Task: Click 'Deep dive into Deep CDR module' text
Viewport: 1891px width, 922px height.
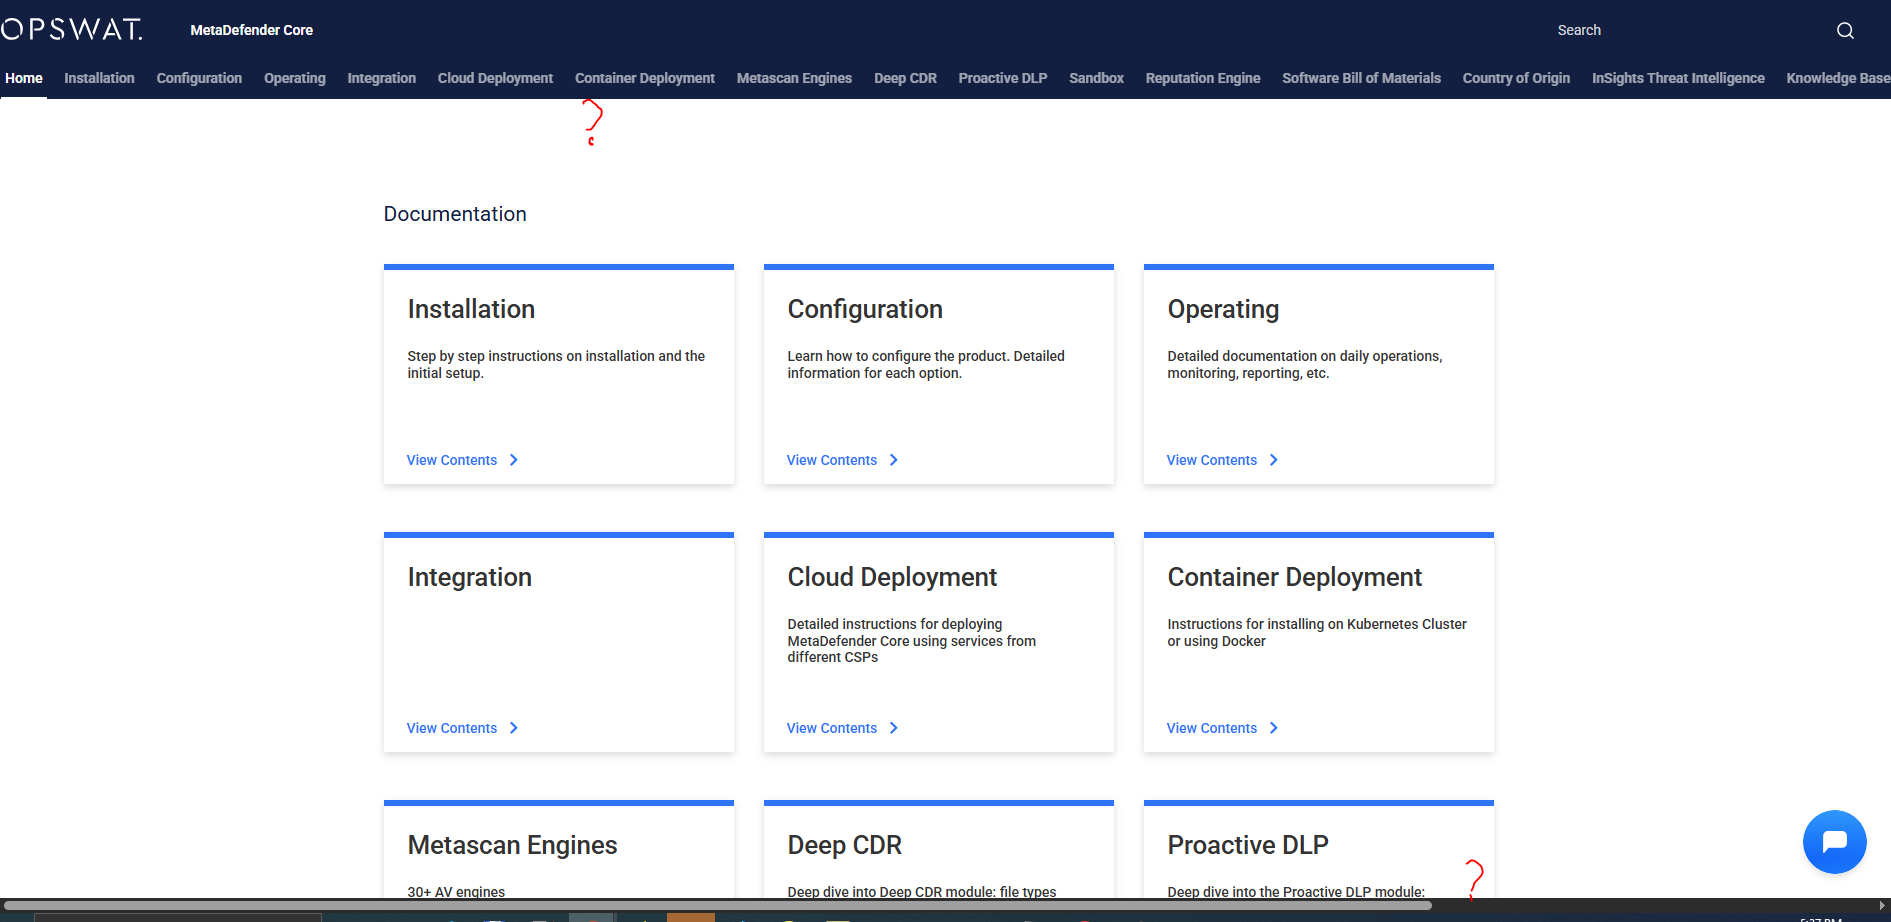Action: point(921,892)
